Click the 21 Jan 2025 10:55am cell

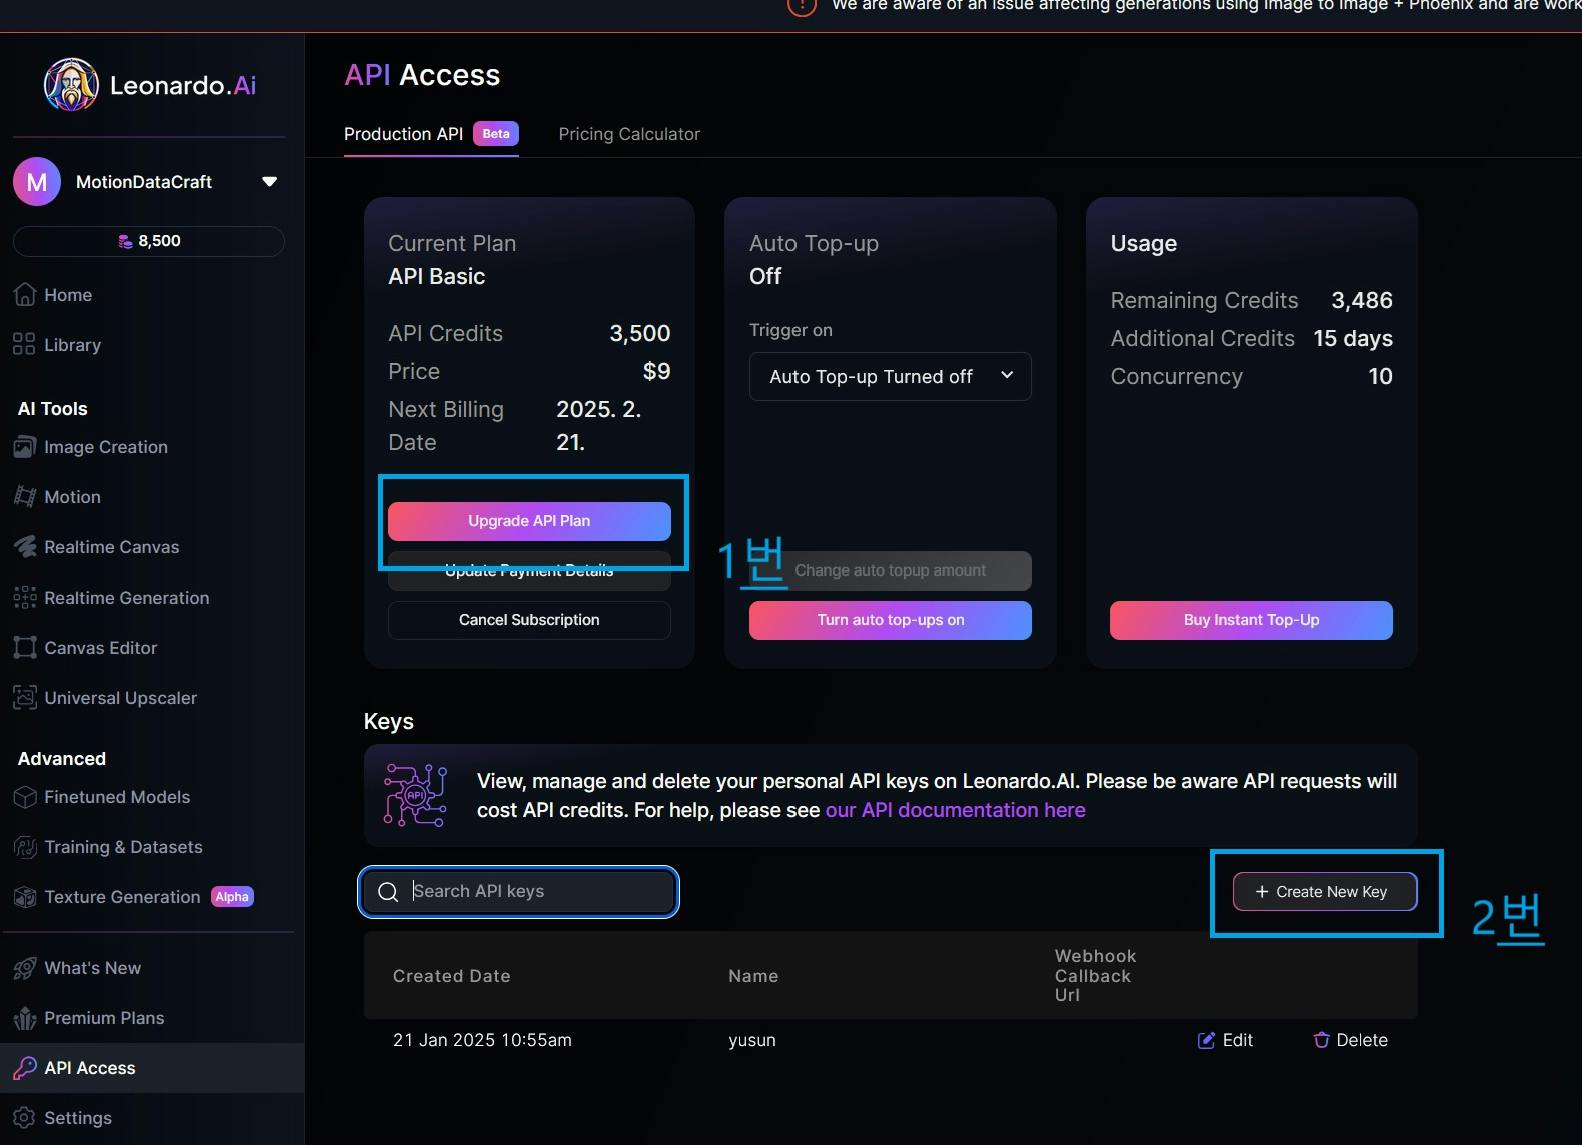482,1040
